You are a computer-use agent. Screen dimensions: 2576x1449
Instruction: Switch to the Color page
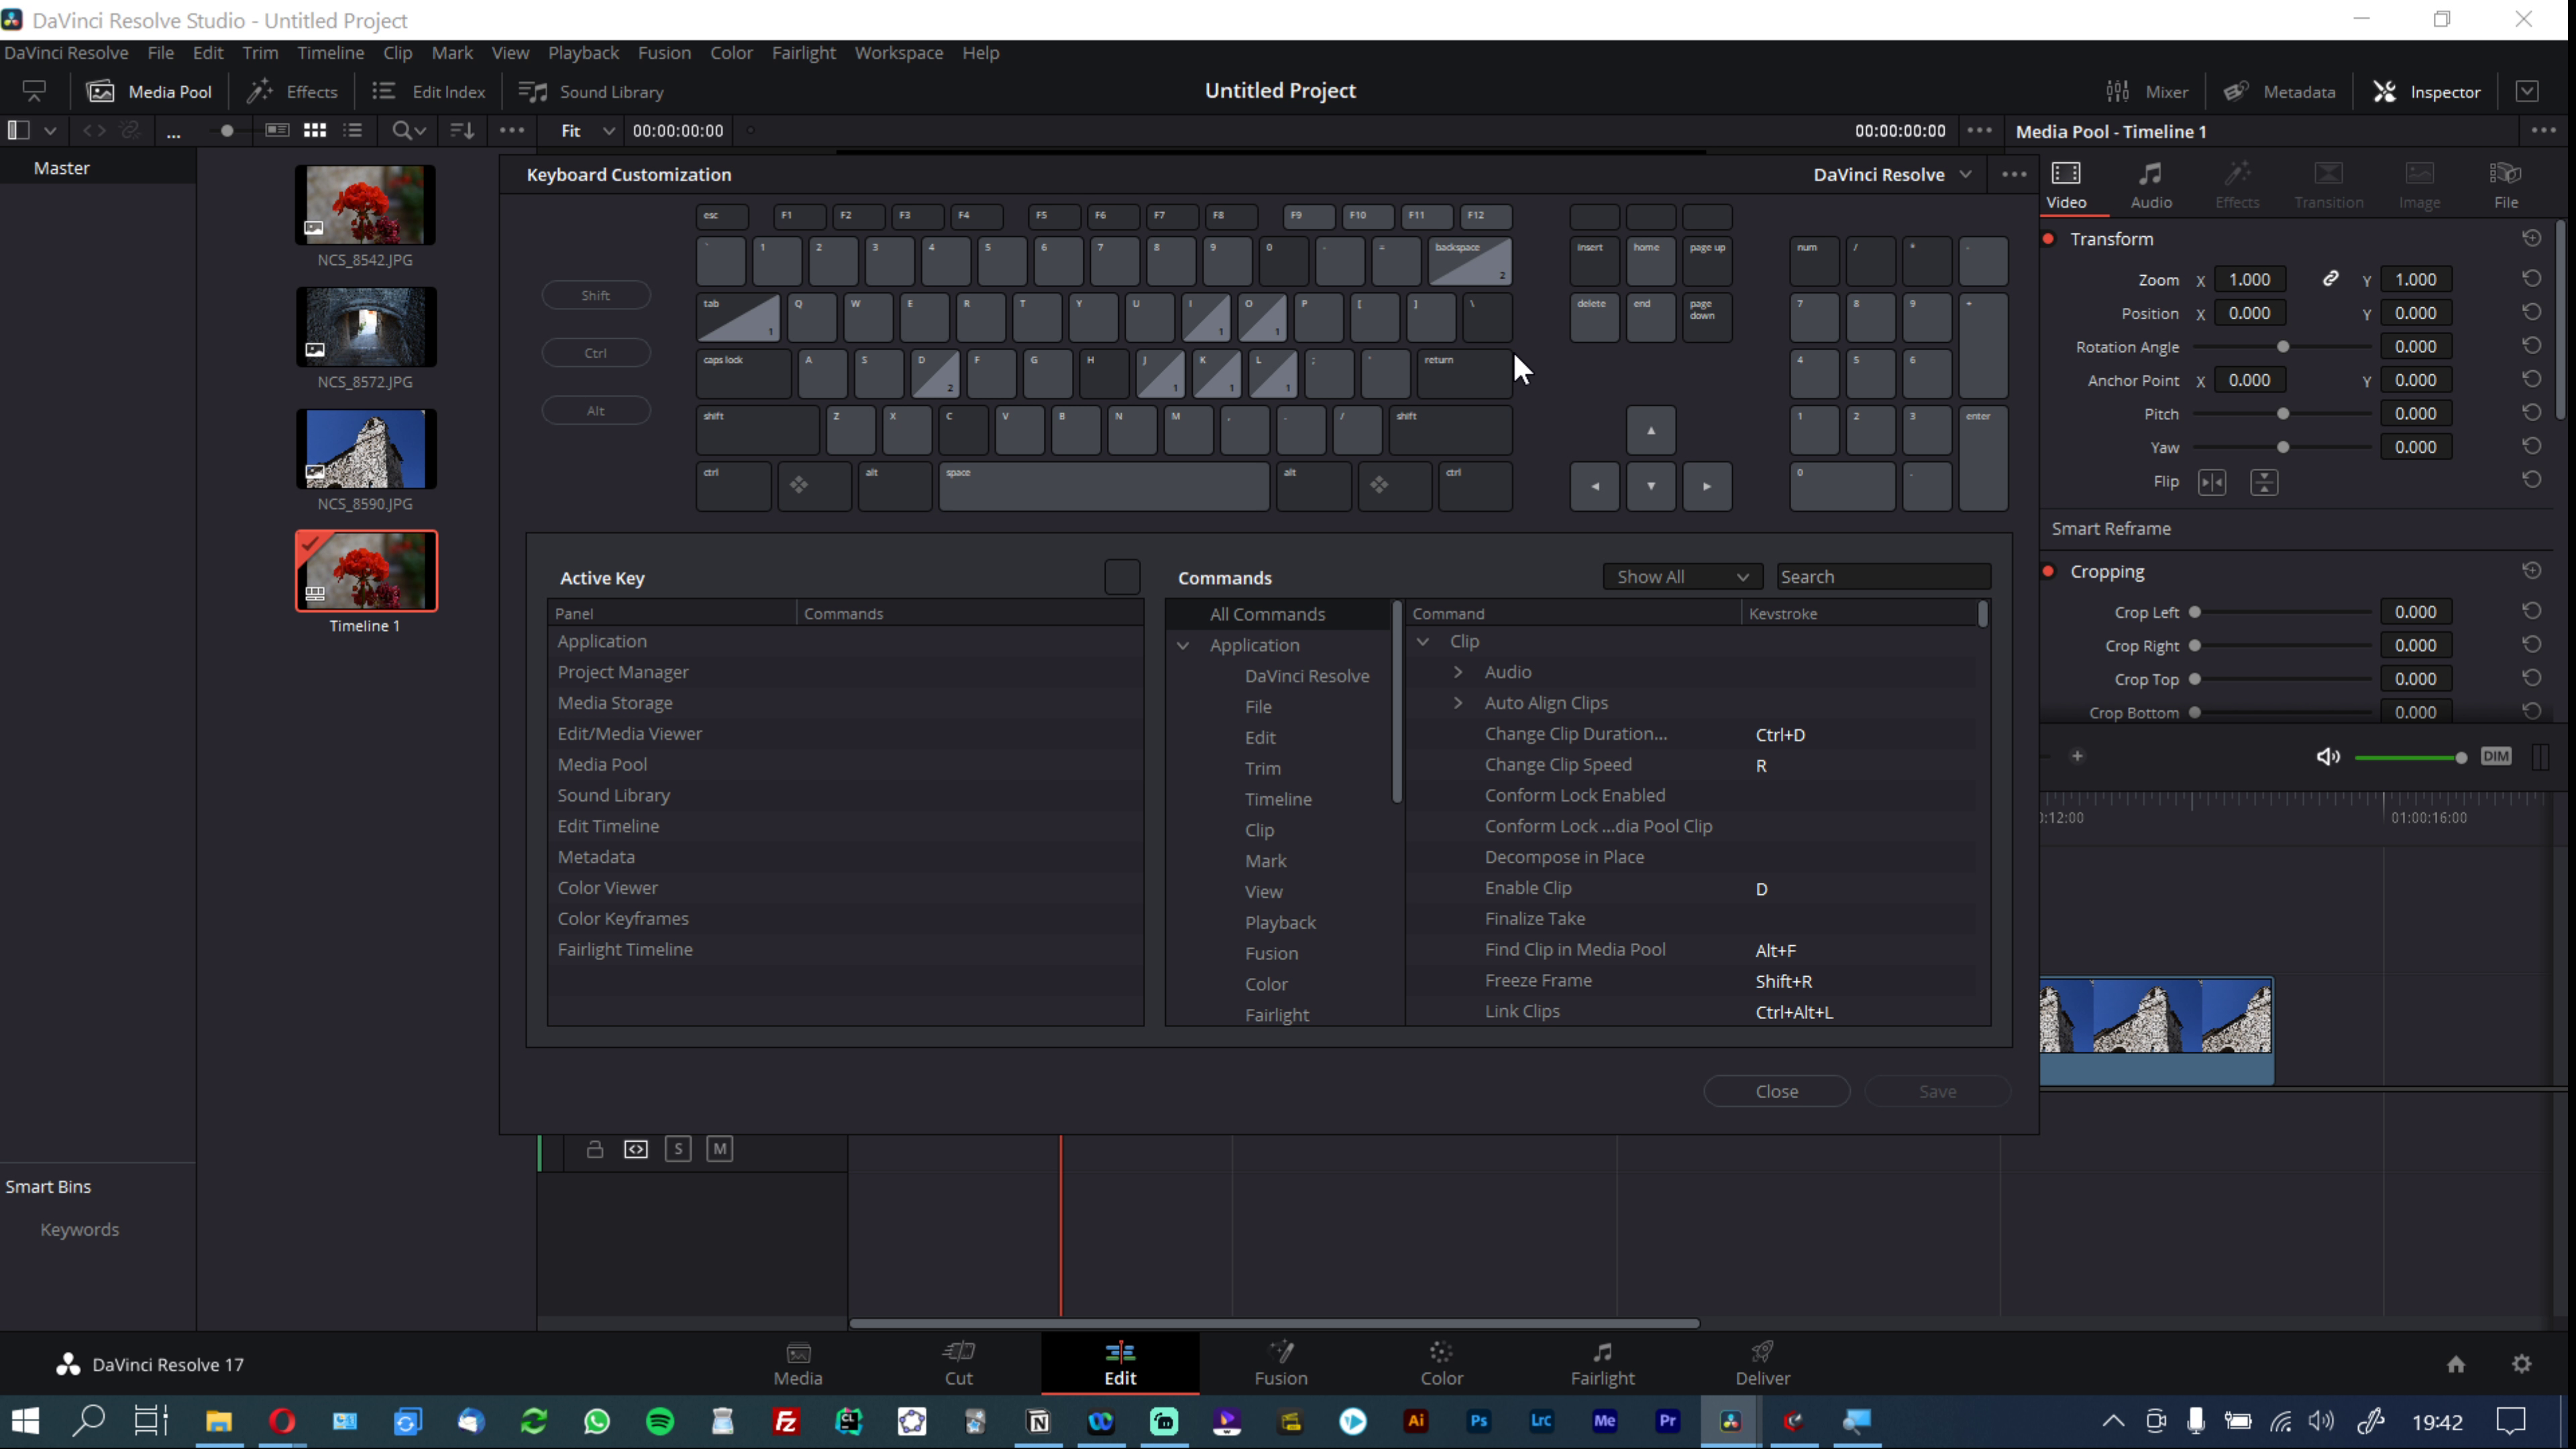(x=1441, y=1364)
